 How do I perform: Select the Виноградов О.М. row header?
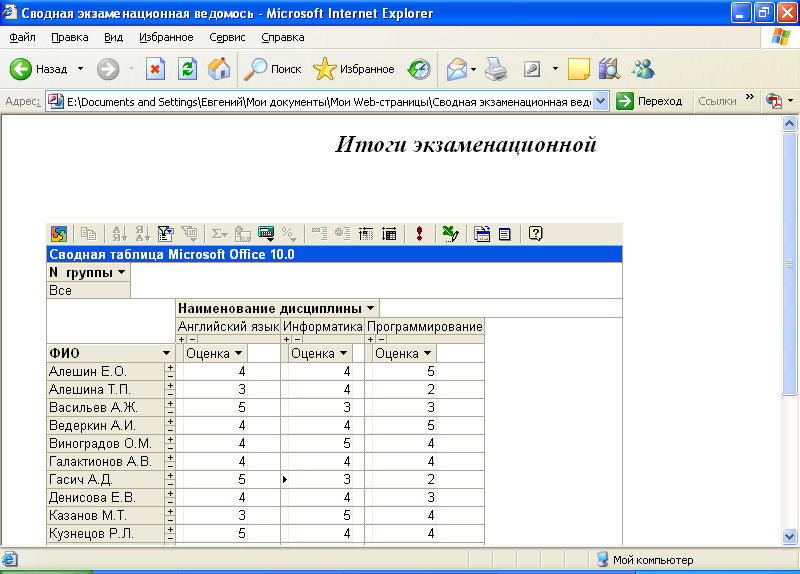106,443
